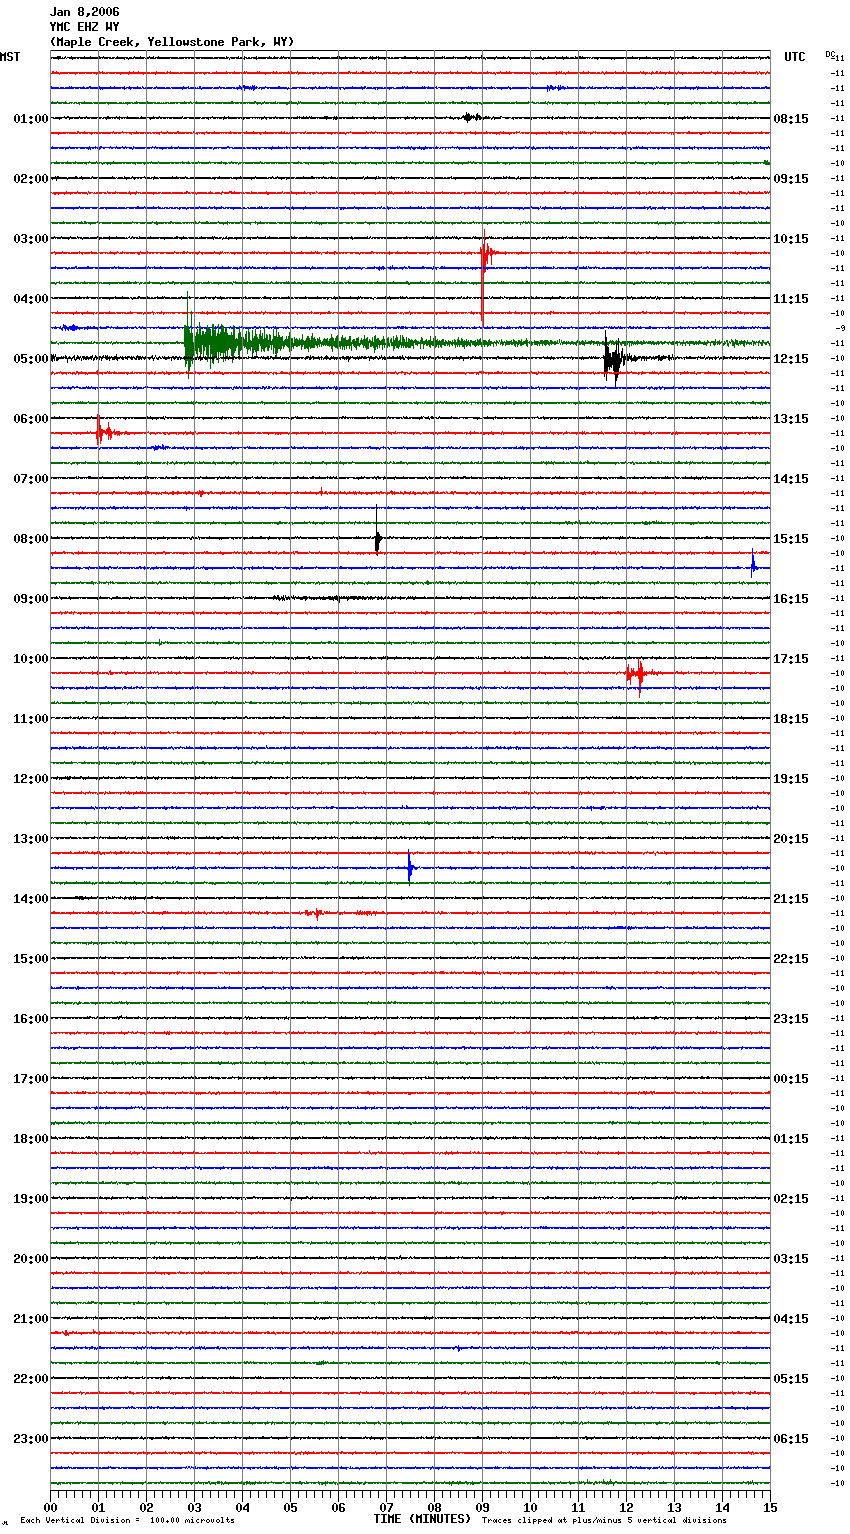Select the '09:00' MST hour label

(x=31, y=599)
